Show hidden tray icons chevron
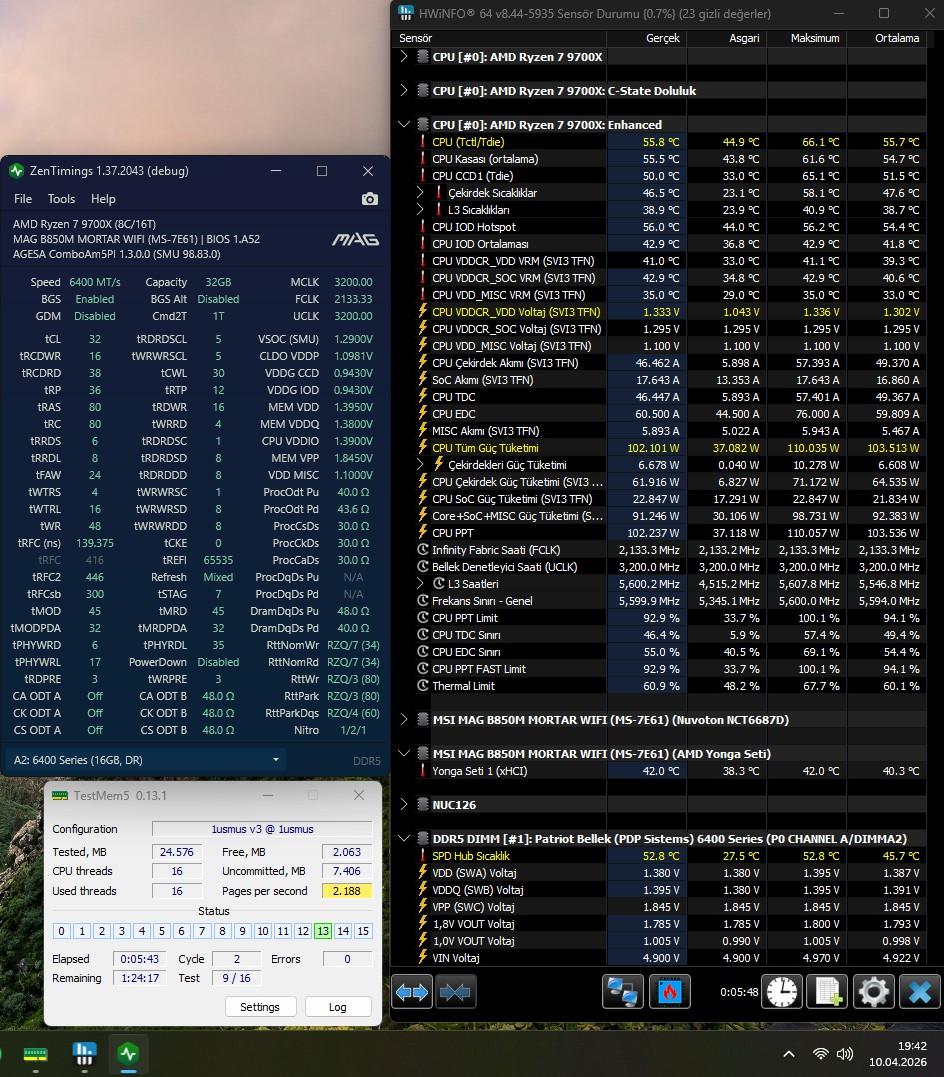This screenshot has width=944, height=1077. [x=789, y=1054]
